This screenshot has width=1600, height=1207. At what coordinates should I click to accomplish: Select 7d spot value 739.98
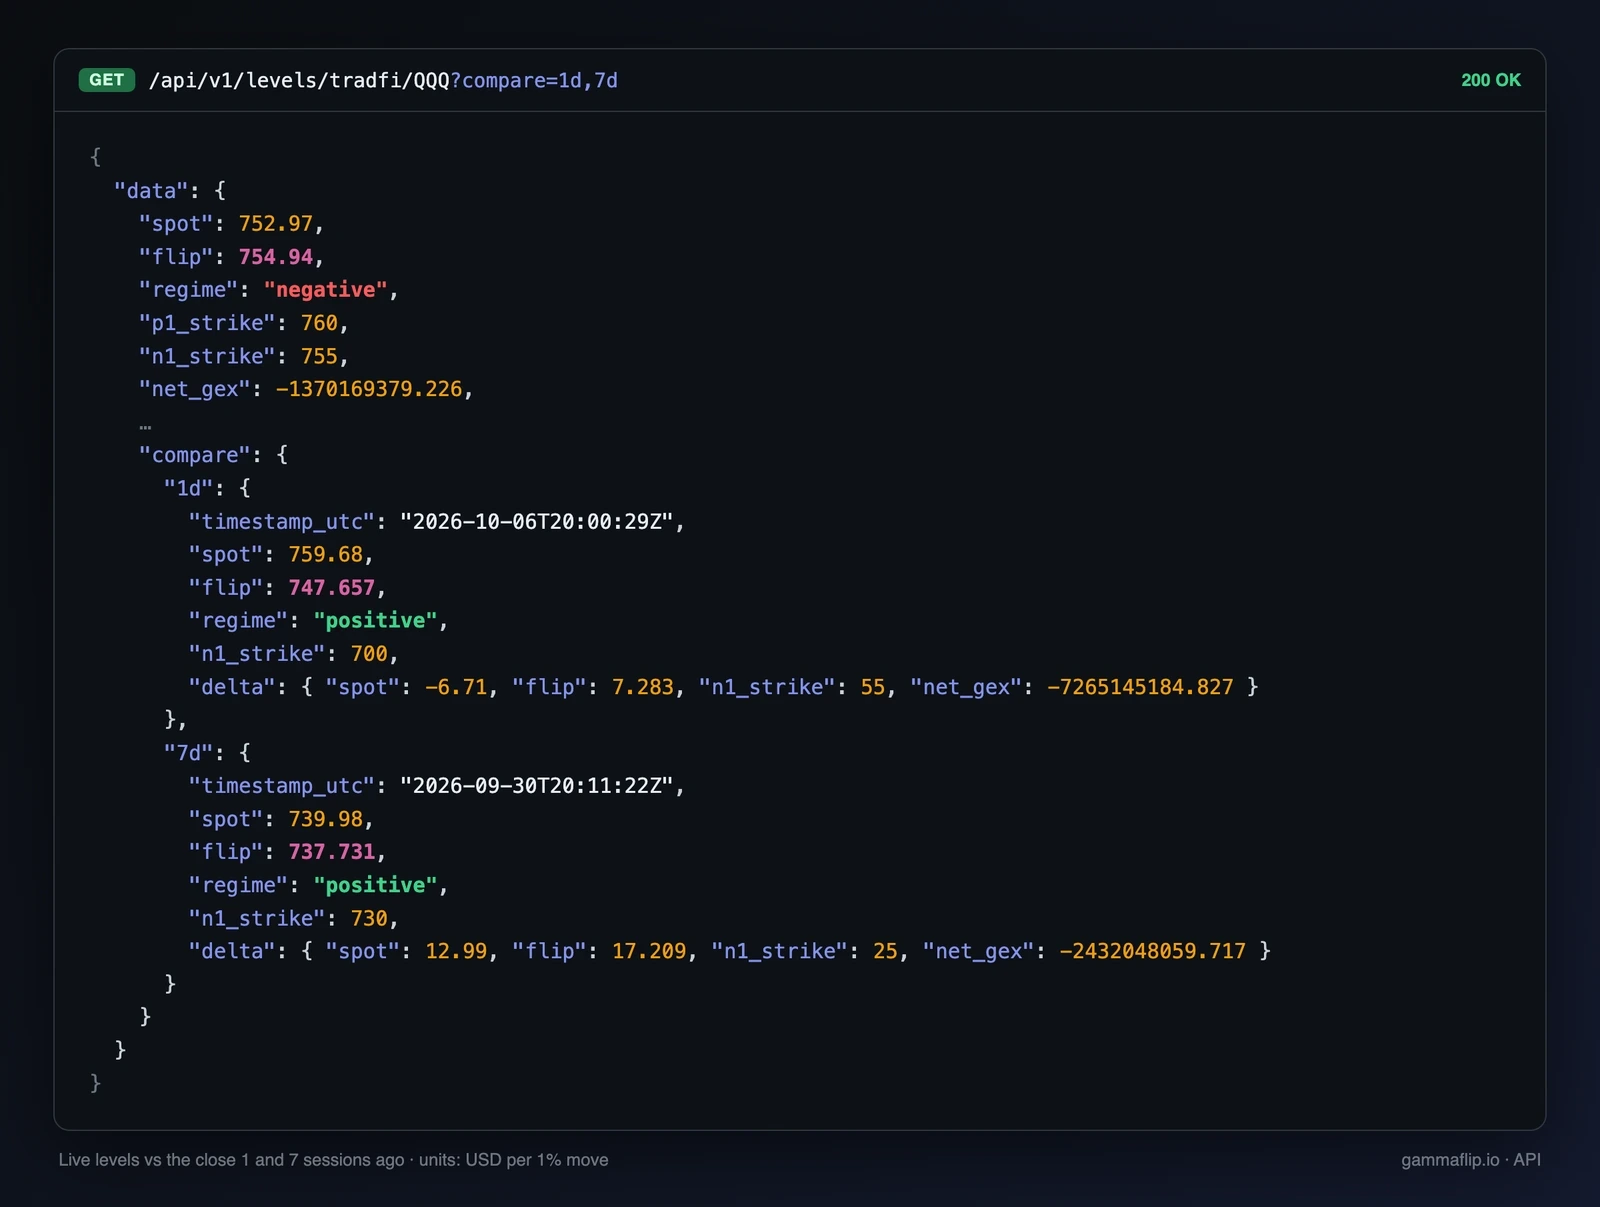(326, 819)
